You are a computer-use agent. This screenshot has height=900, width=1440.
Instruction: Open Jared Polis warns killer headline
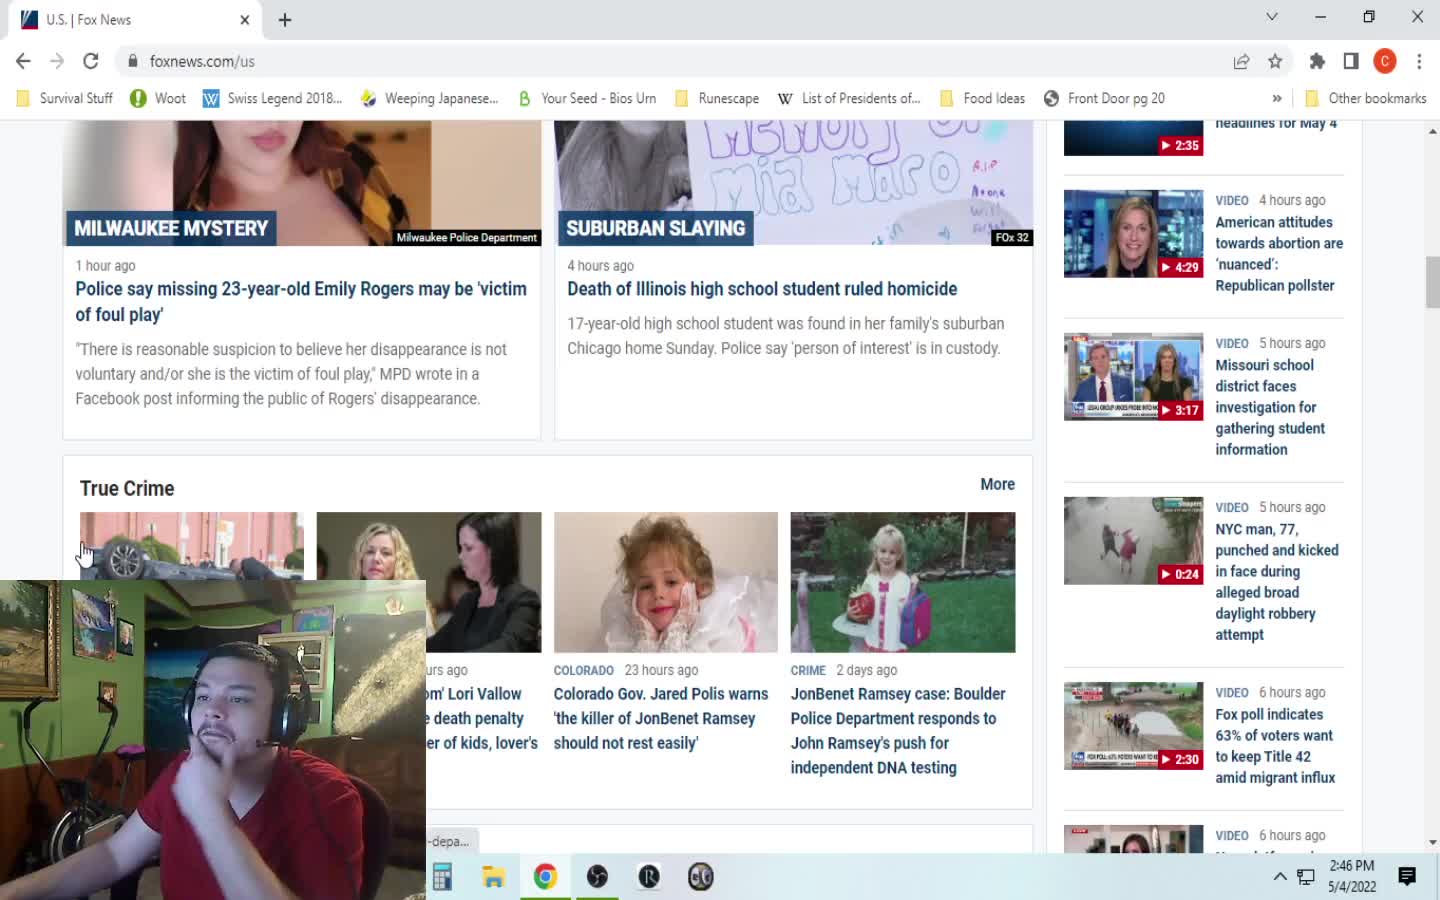tap(661, 718)
